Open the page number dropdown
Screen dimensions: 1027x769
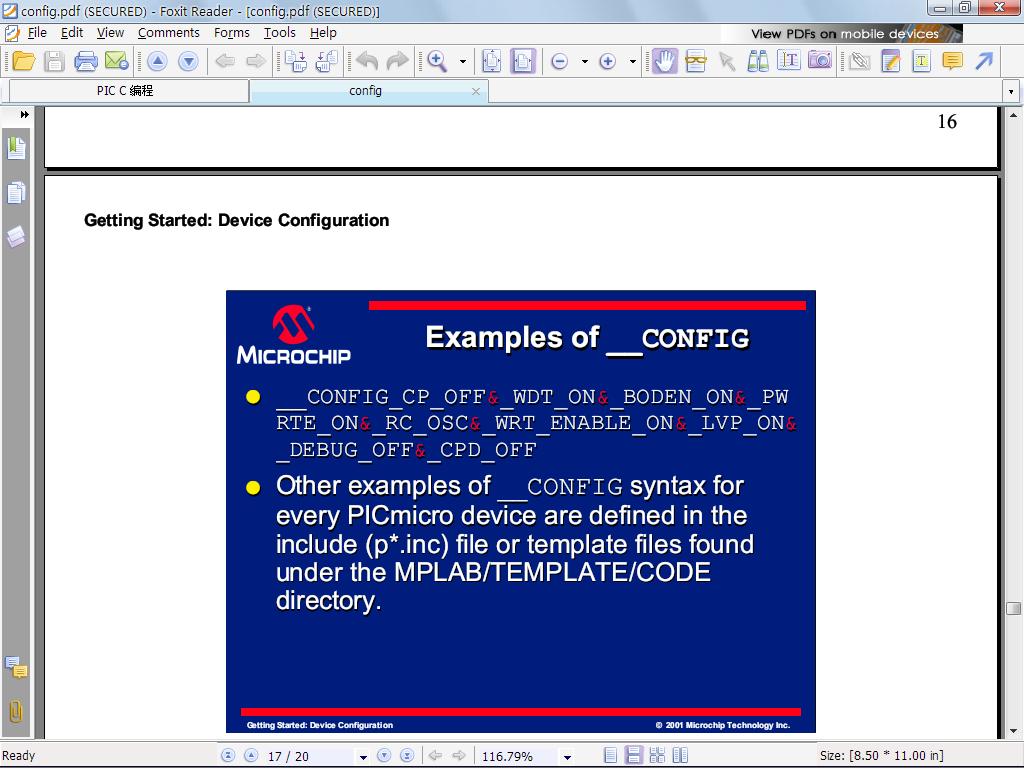(363, 757)
